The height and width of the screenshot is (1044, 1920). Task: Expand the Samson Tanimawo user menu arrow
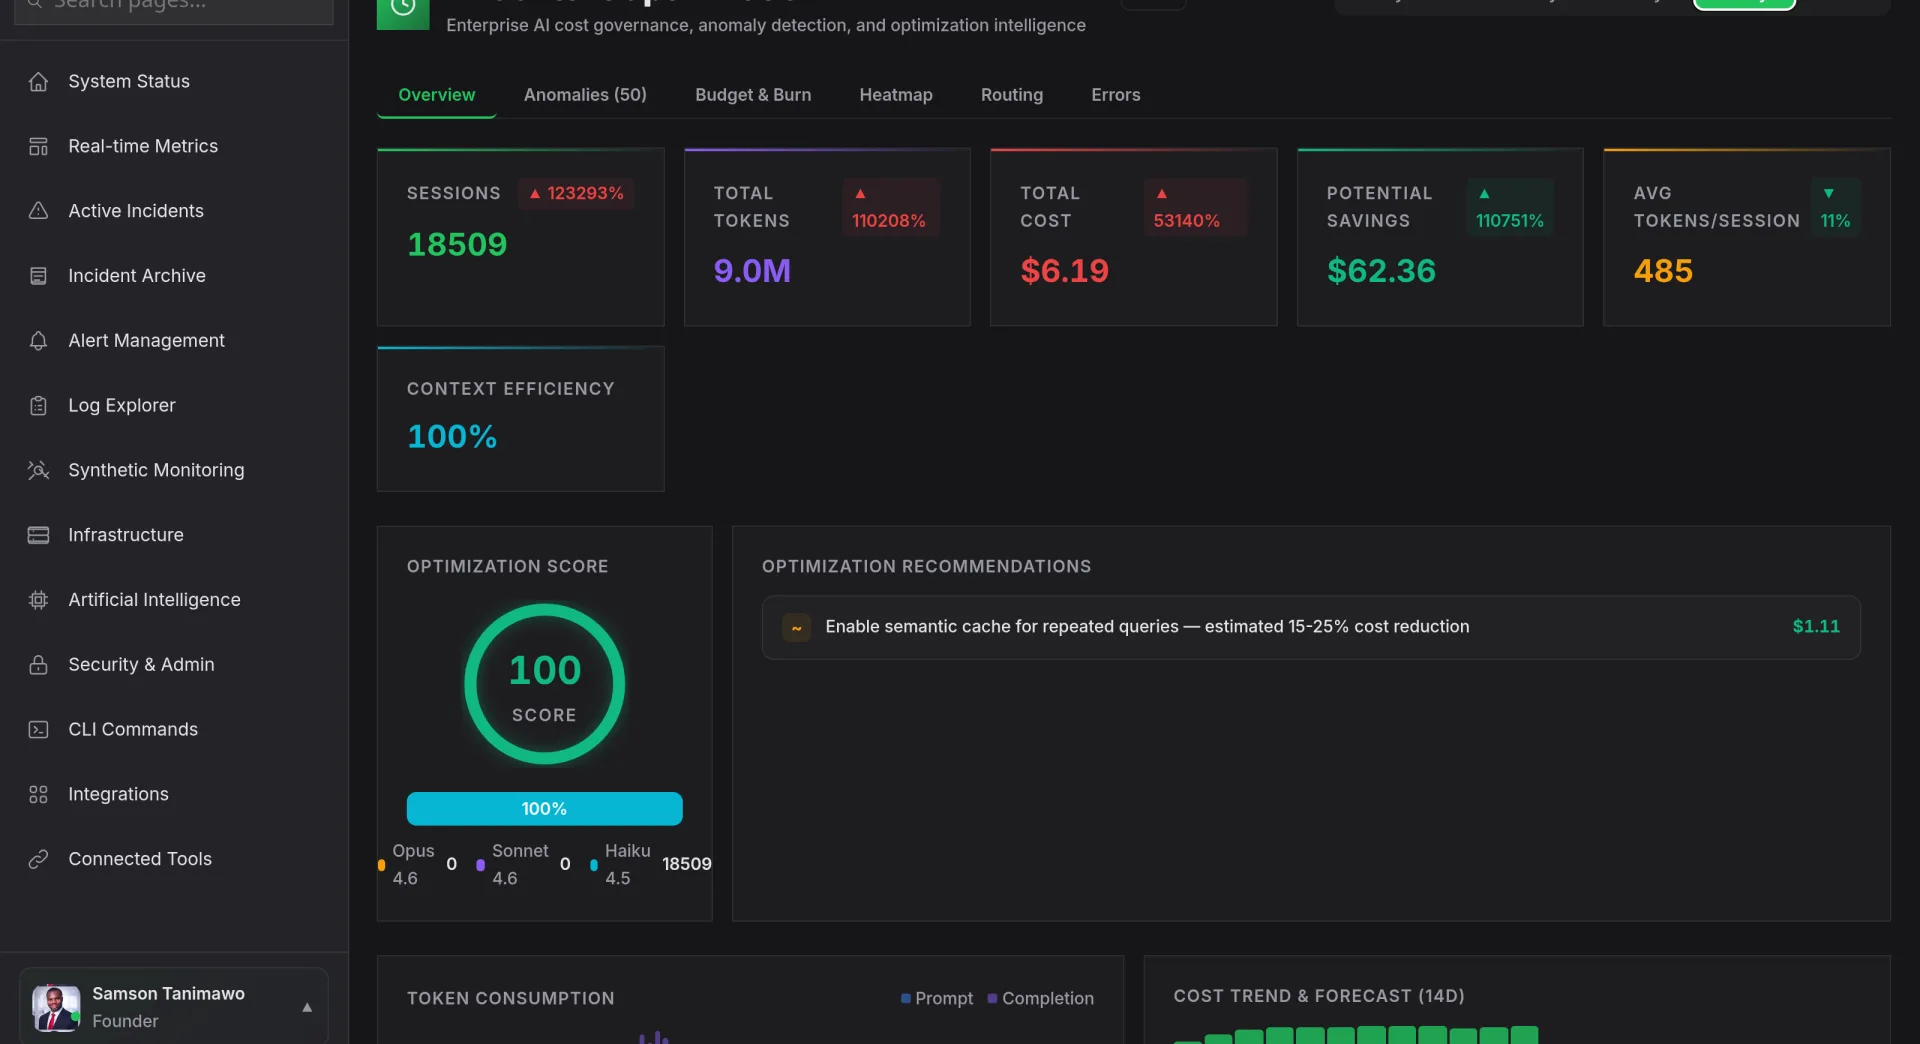(307, 1007)
